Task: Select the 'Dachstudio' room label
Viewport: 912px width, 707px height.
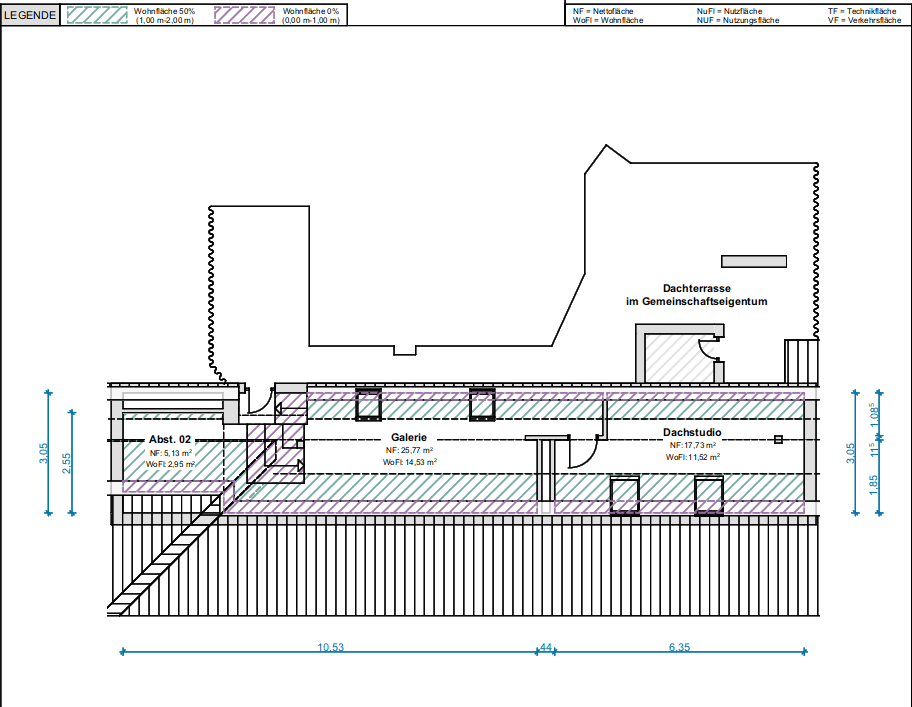Action: [x=692, y=433]
